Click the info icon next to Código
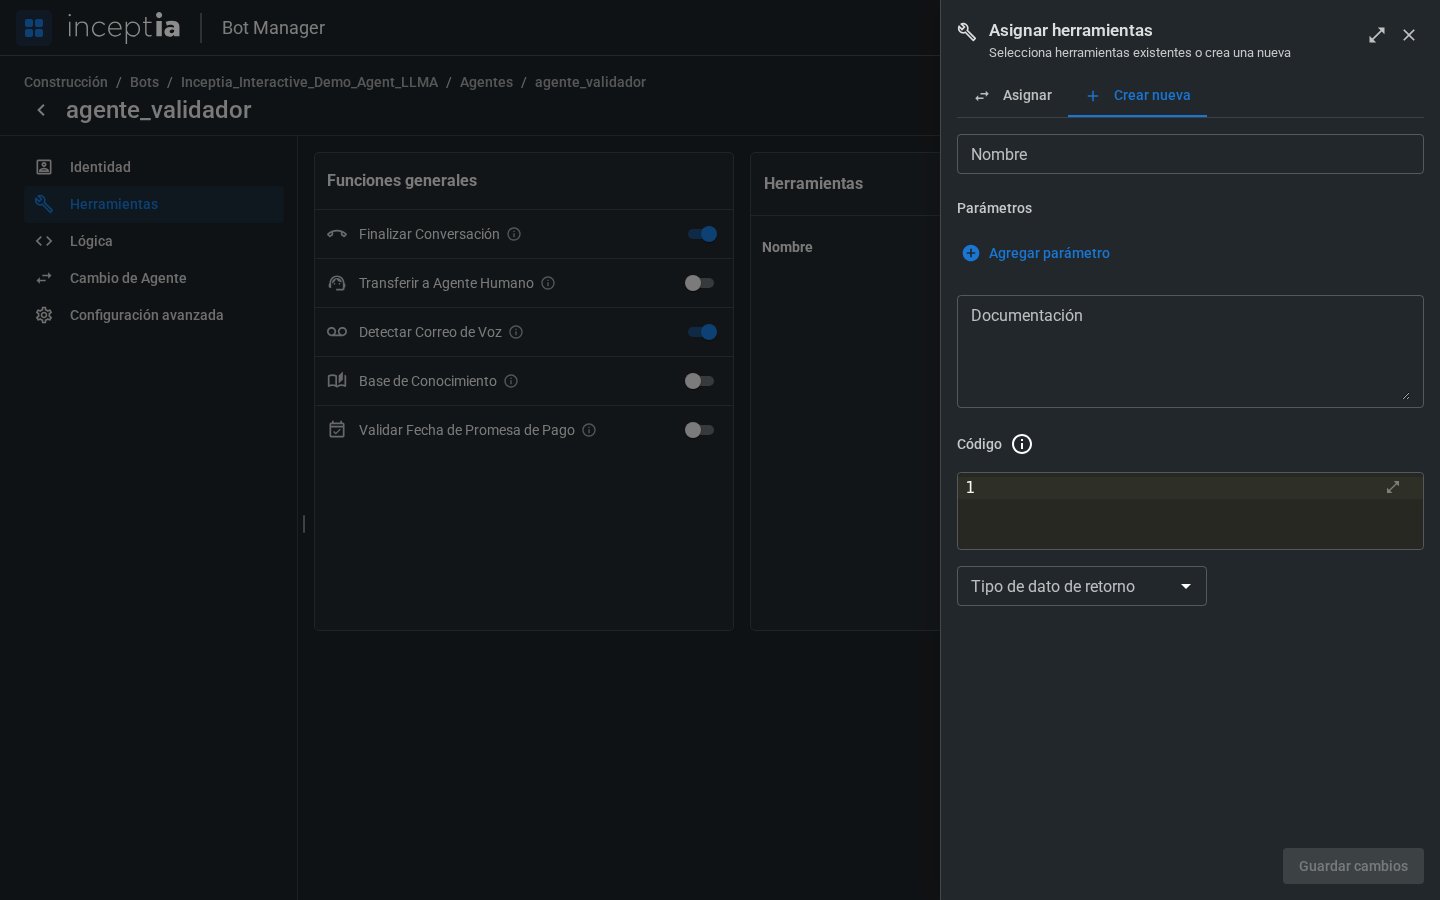The height and width of the screenshot is (900, 1440). click(x=1022, y=444)
